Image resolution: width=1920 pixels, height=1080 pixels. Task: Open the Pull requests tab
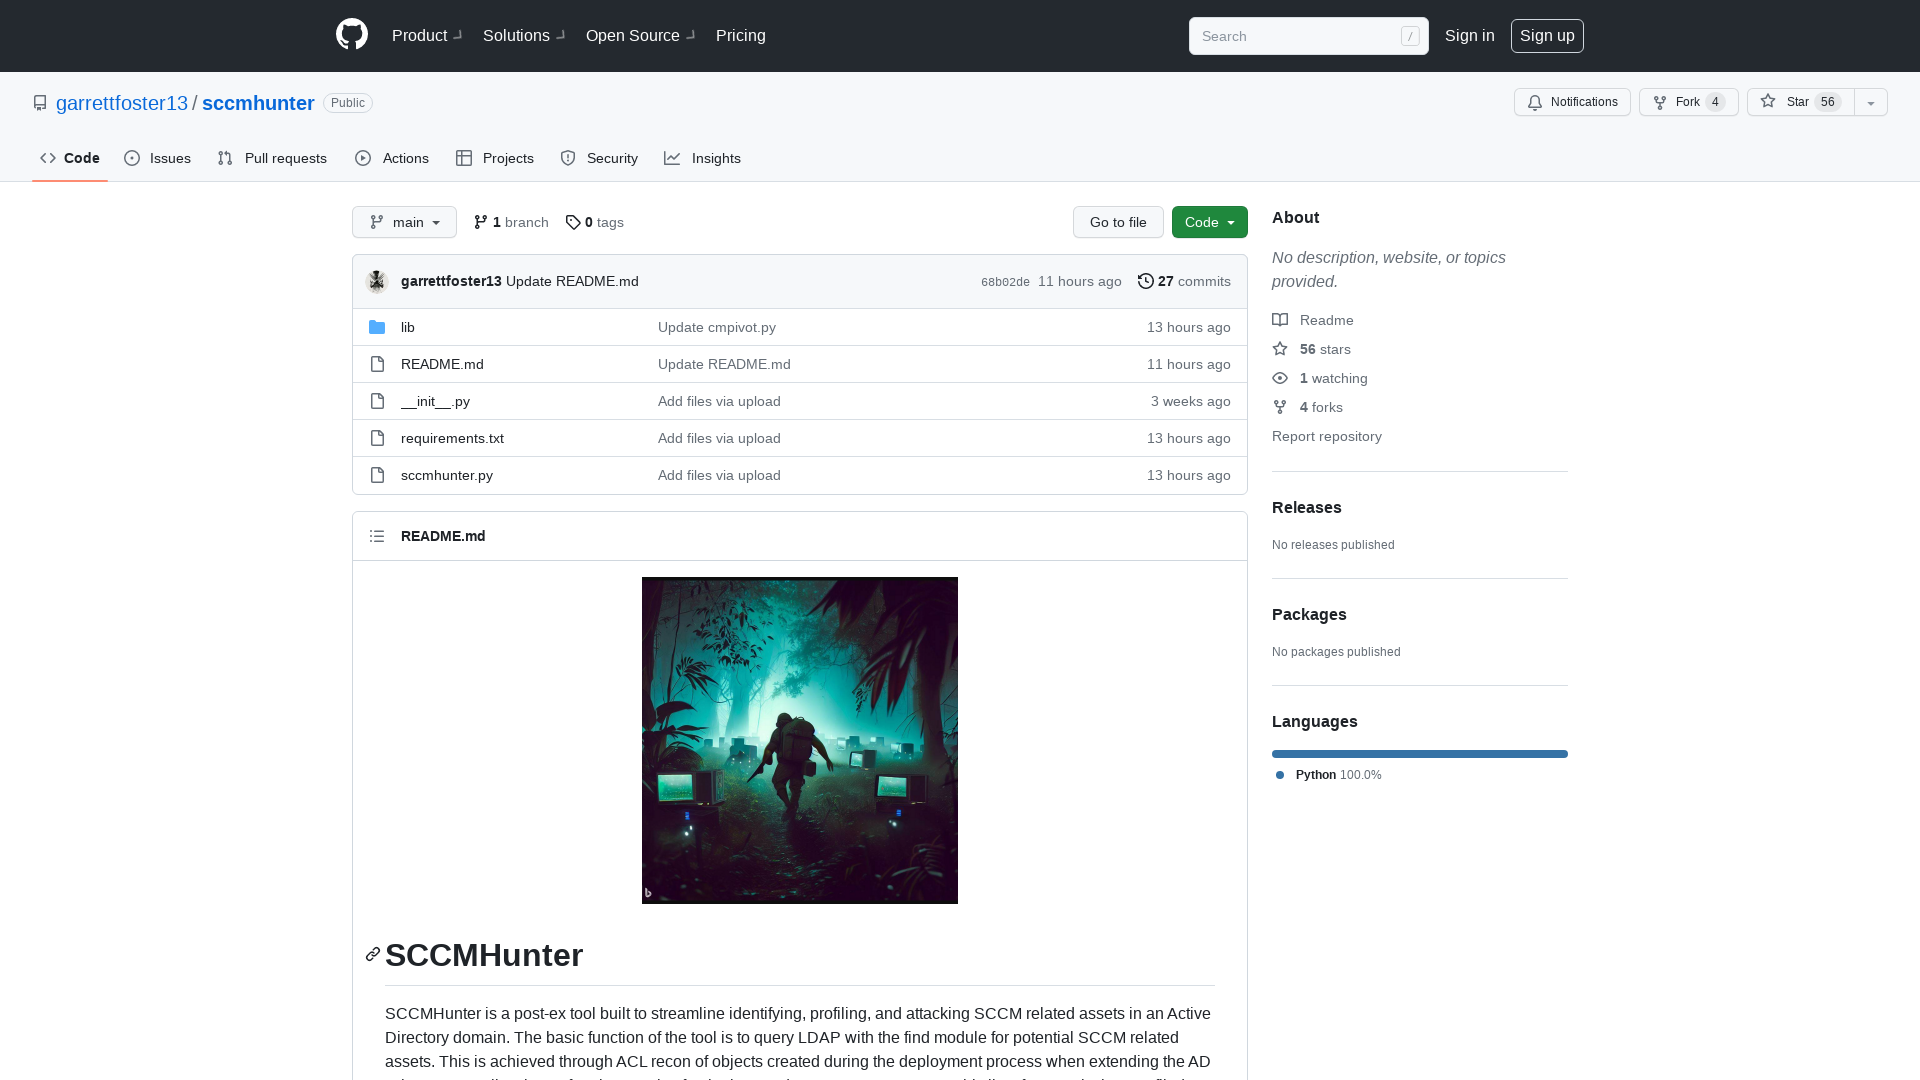pyautogui.click(x=272, y=158)
